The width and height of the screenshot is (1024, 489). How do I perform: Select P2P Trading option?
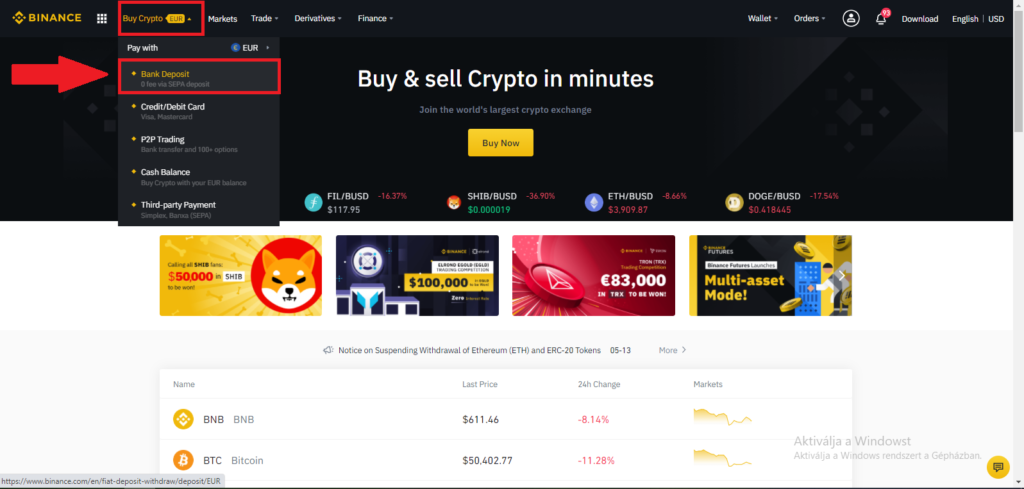(199, 144)
